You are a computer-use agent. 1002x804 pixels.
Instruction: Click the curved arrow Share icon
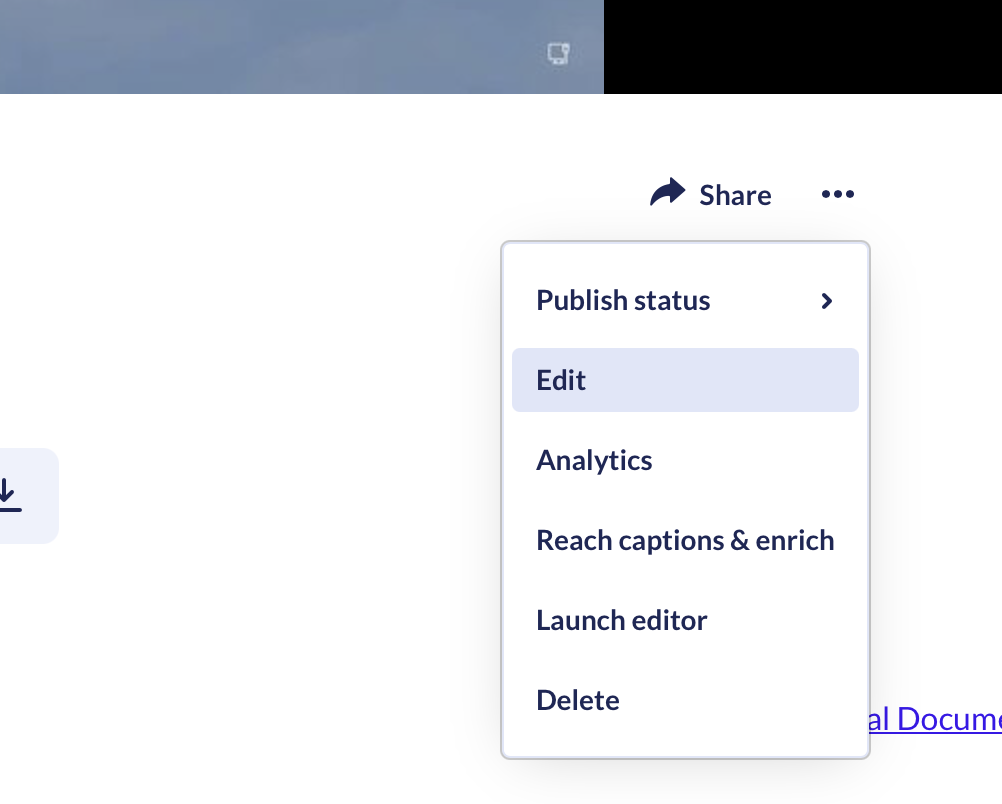[667, 192]
